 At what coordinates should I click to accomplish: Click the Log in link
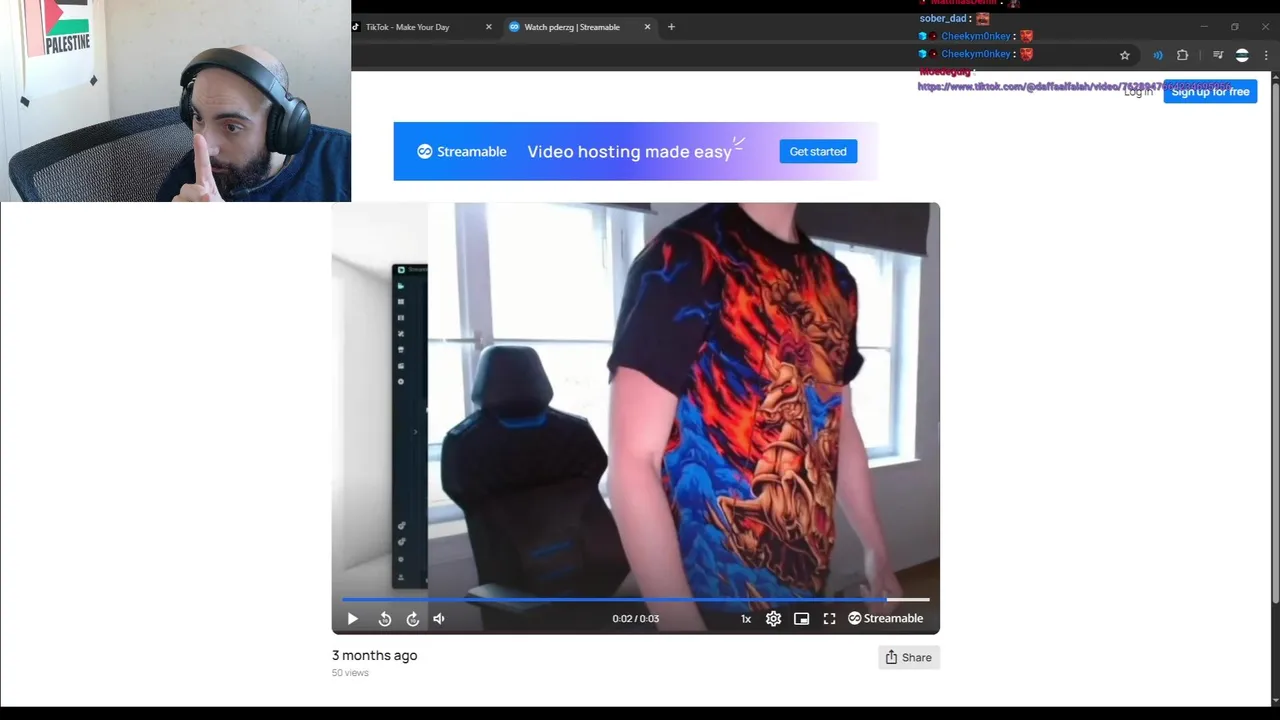tap(1138, 92)
